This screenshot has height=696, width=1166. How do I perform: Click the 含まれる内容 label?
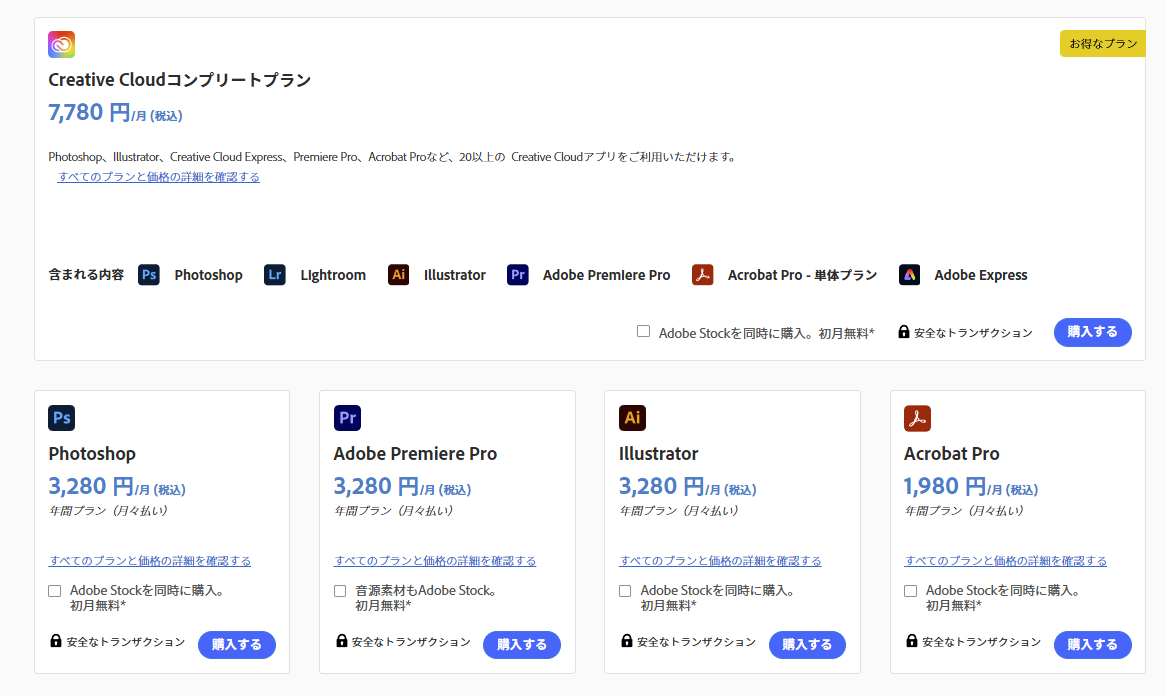pos(86,275)
